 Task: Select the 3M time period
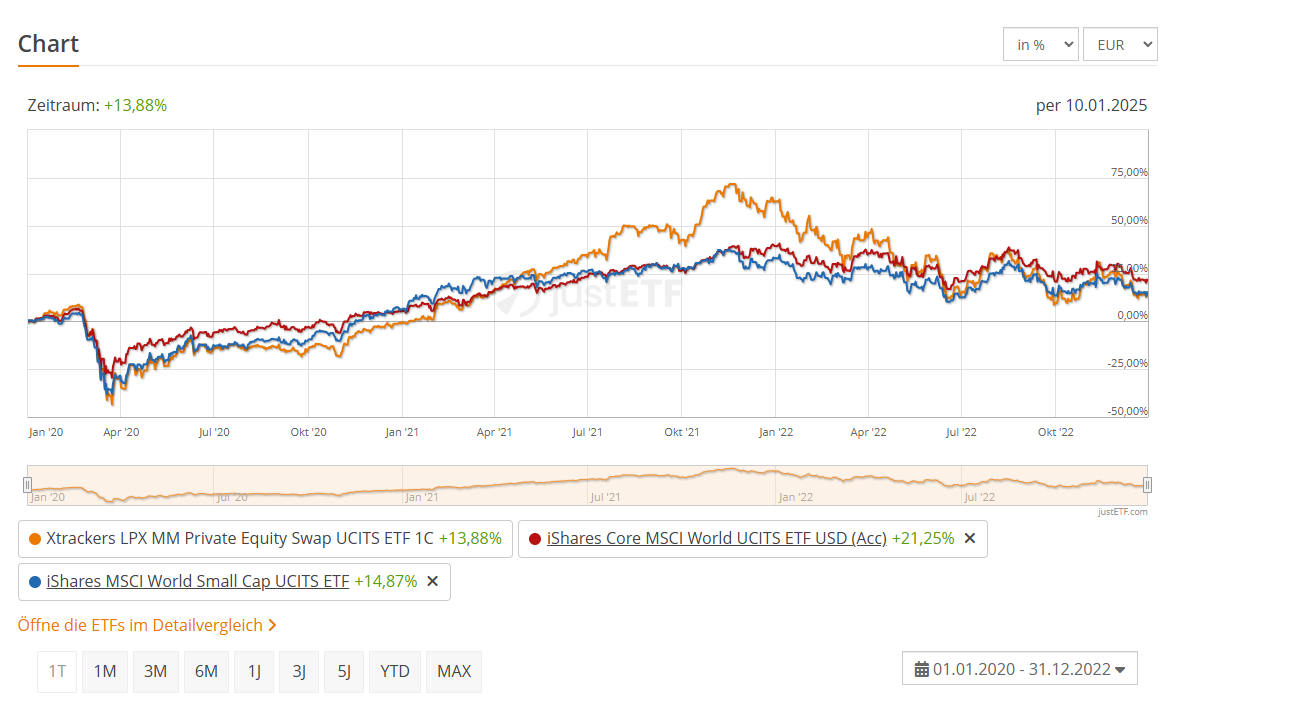155,671
